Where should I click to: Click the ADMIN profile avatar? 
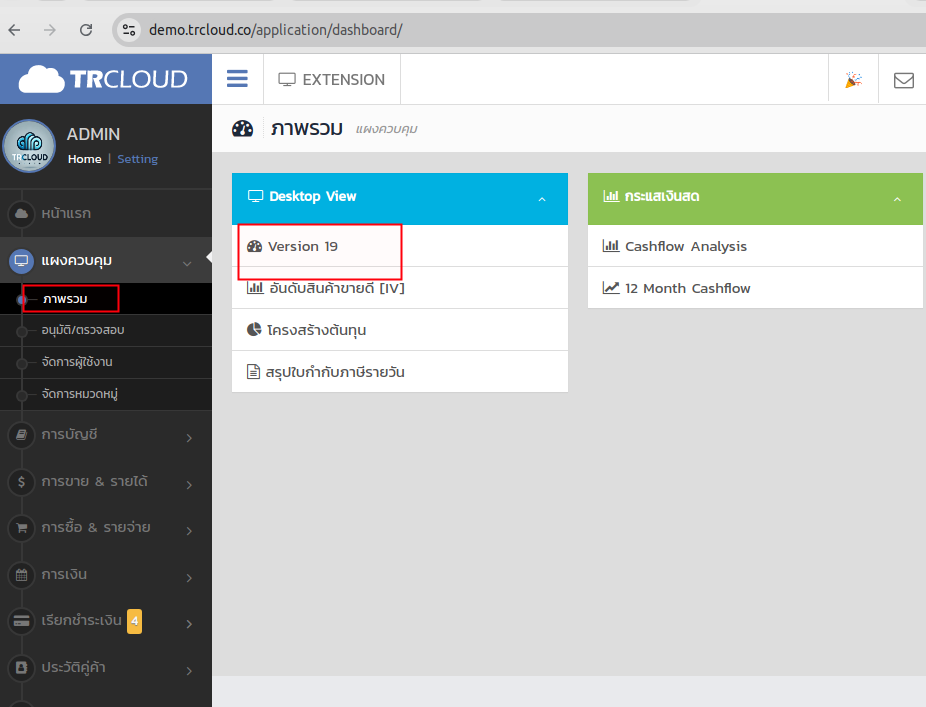pyautogui.click(x=29, y=146)
